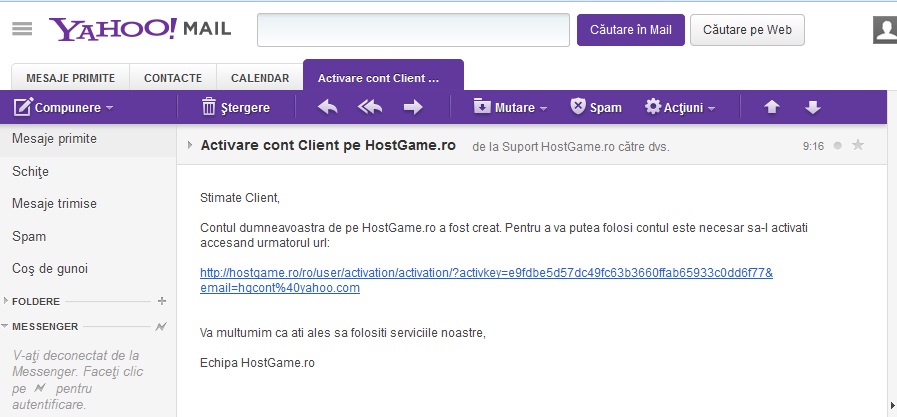Click the subject Activare cont Client pe HostGame.ro
This screenshot has width=897, height=417.
coord(328,145)
